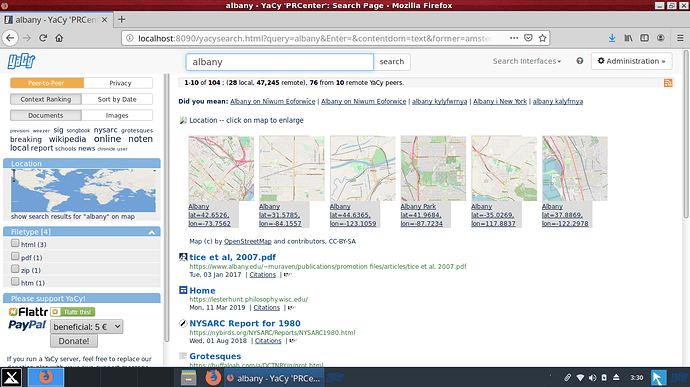Click the wikipedia tag in topic cloud
The image size is (690, 387).
tap(67, 139)
